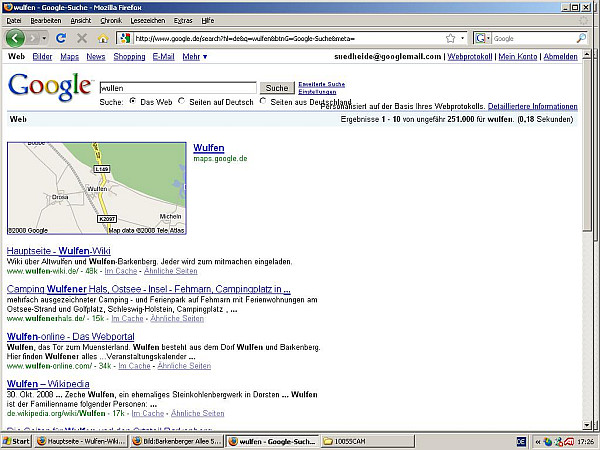Select "Seiten auf Deutsch" radio button
The image size is (600, 450).
(x=181, y=101)
